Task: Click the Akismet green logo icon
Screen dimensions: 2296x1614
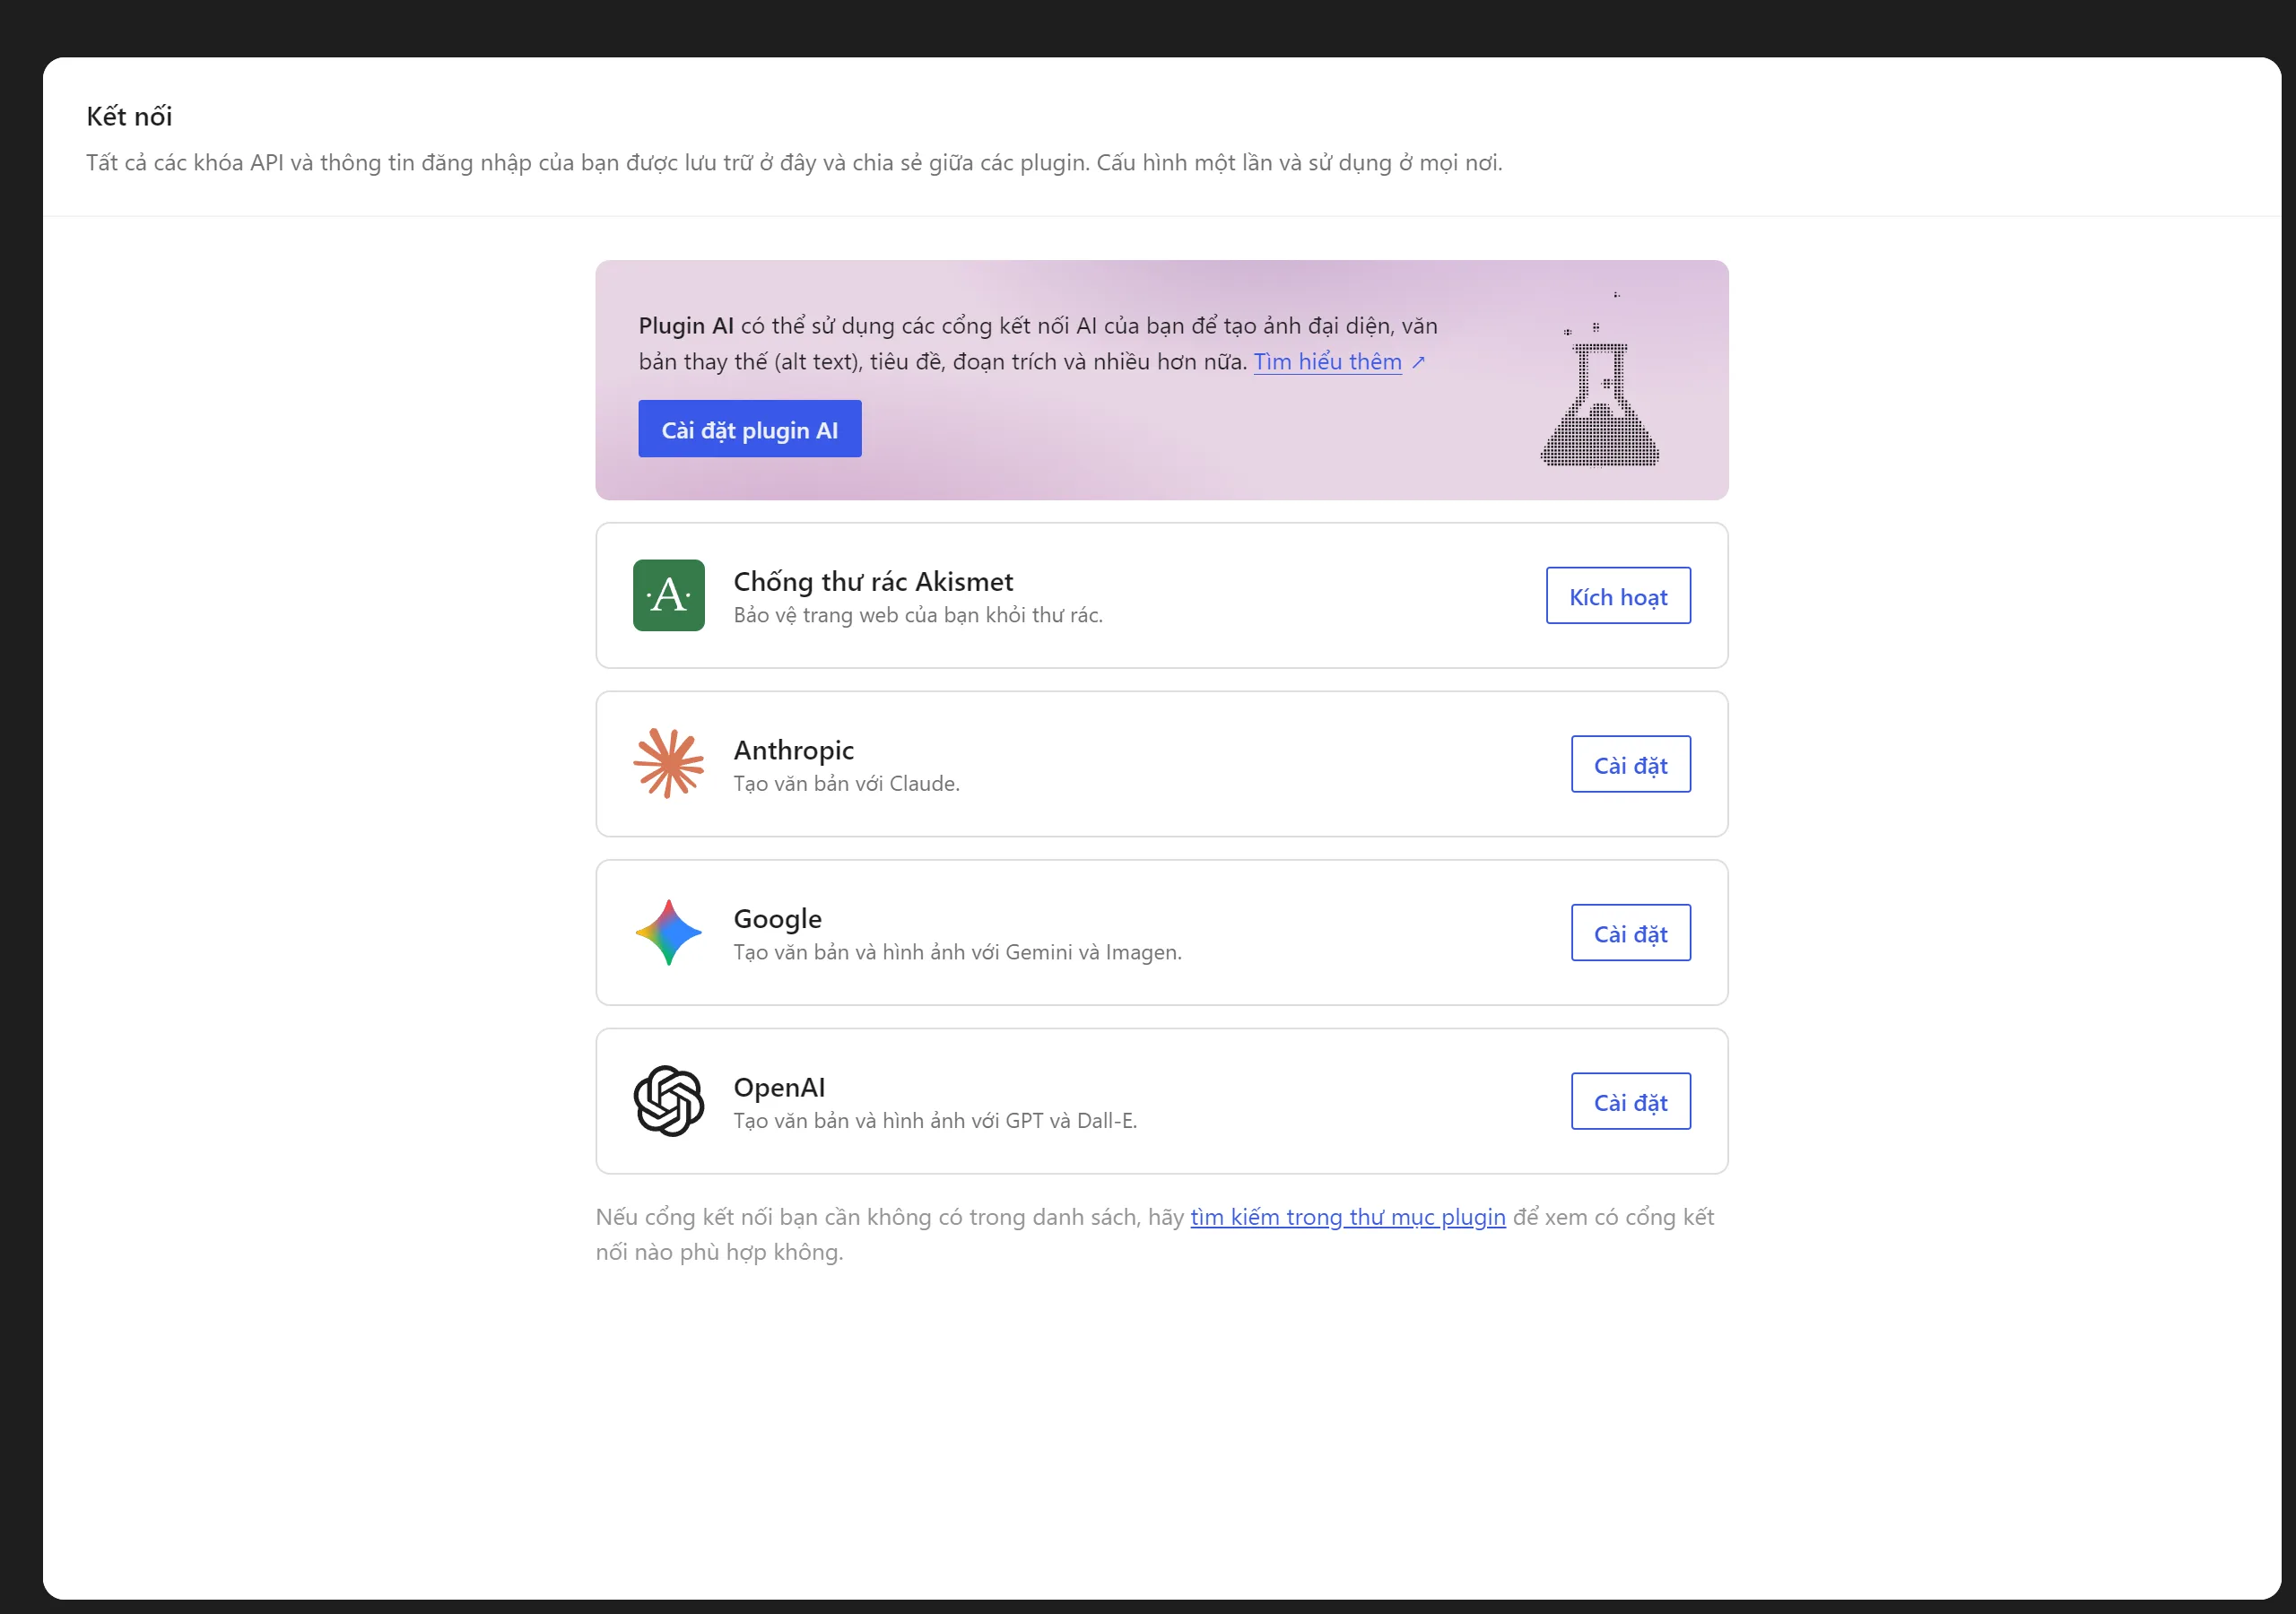Action: coord(668,595)
